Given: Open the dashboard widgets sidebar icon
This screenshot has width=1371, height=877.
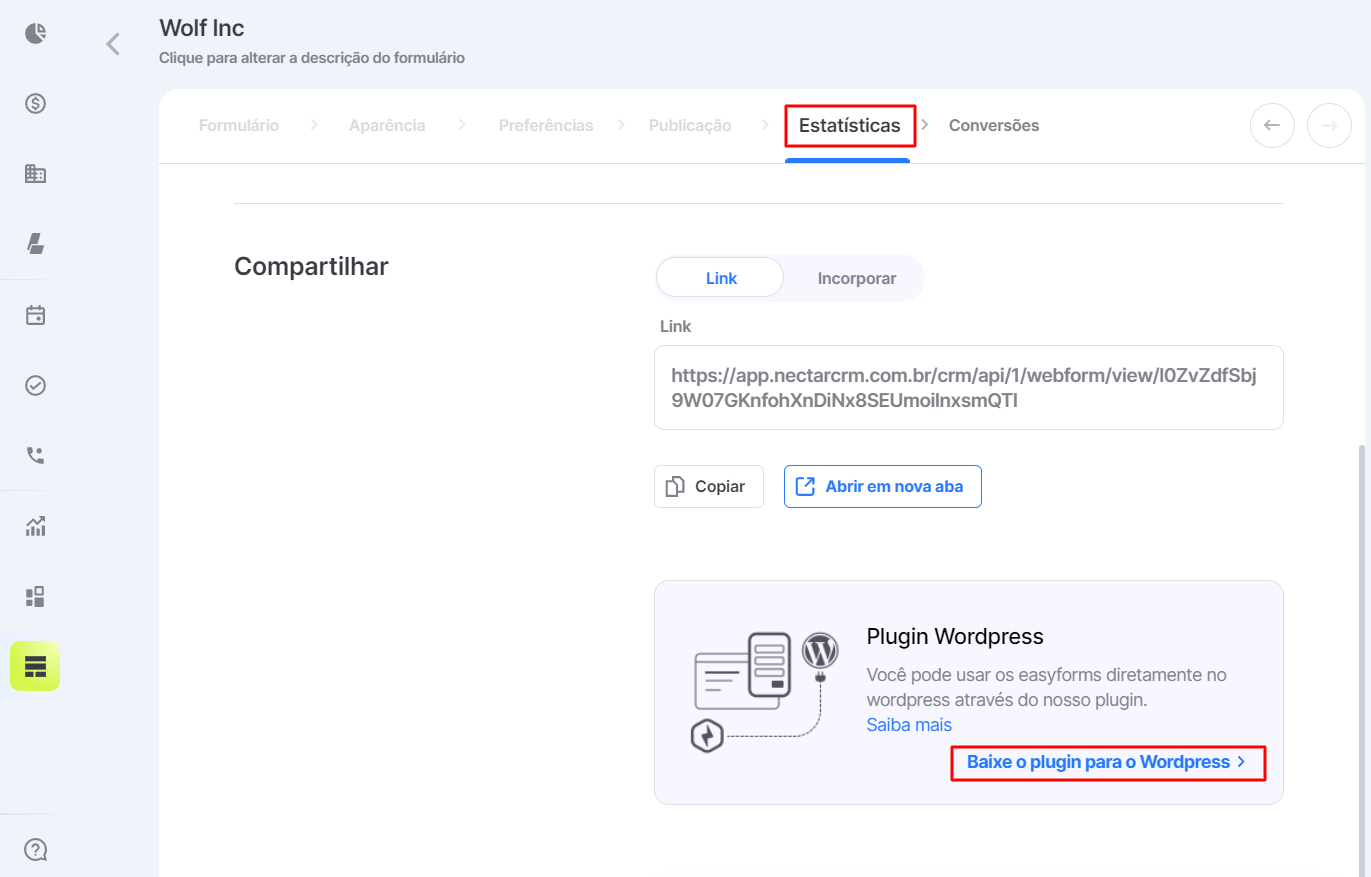Looking at the screenshot, I should 36,597.
